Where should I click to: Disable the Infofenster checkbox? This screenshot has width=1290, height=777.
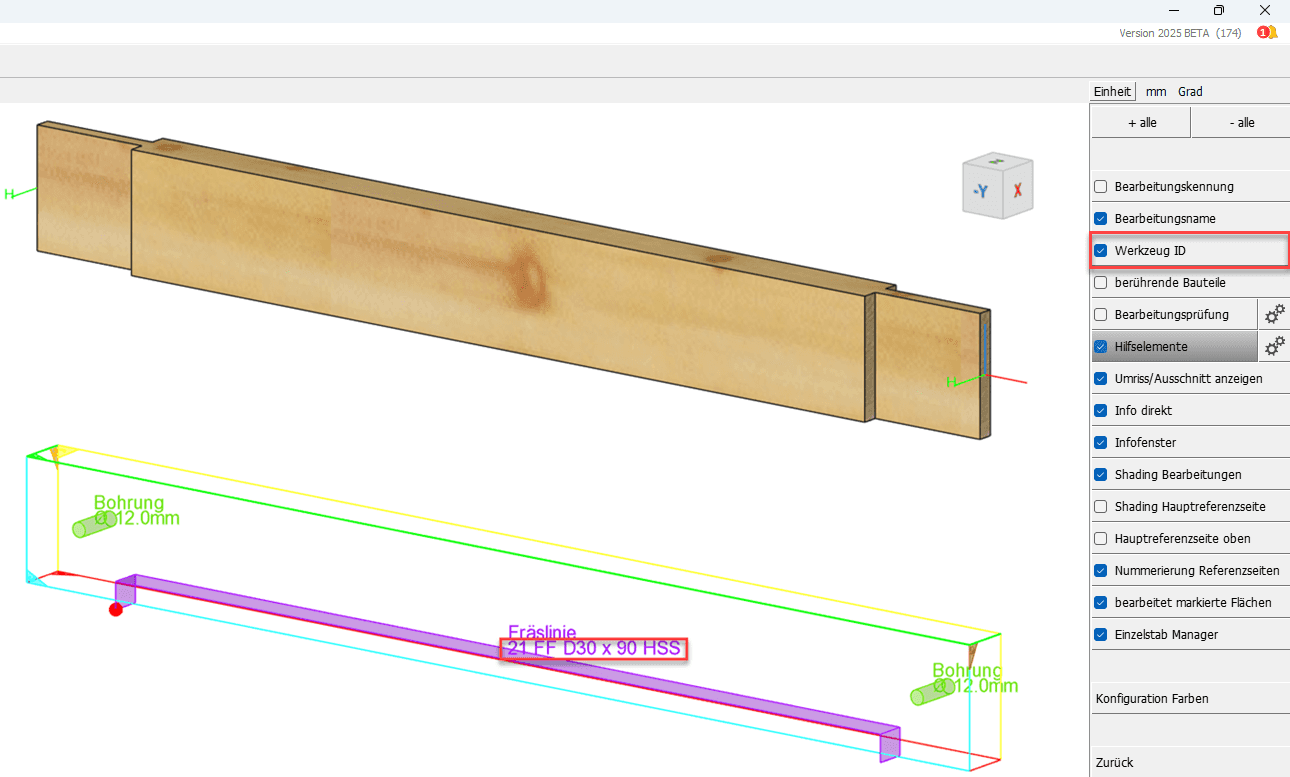pyautogui.click(x=1100, y=442)
